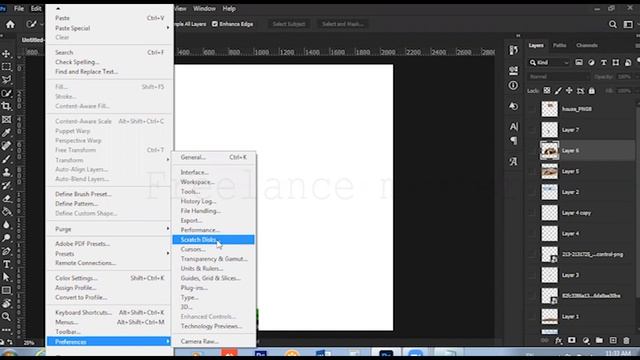
Task: Toggle lock transparent pixels icon
Action: pos(547,91)
